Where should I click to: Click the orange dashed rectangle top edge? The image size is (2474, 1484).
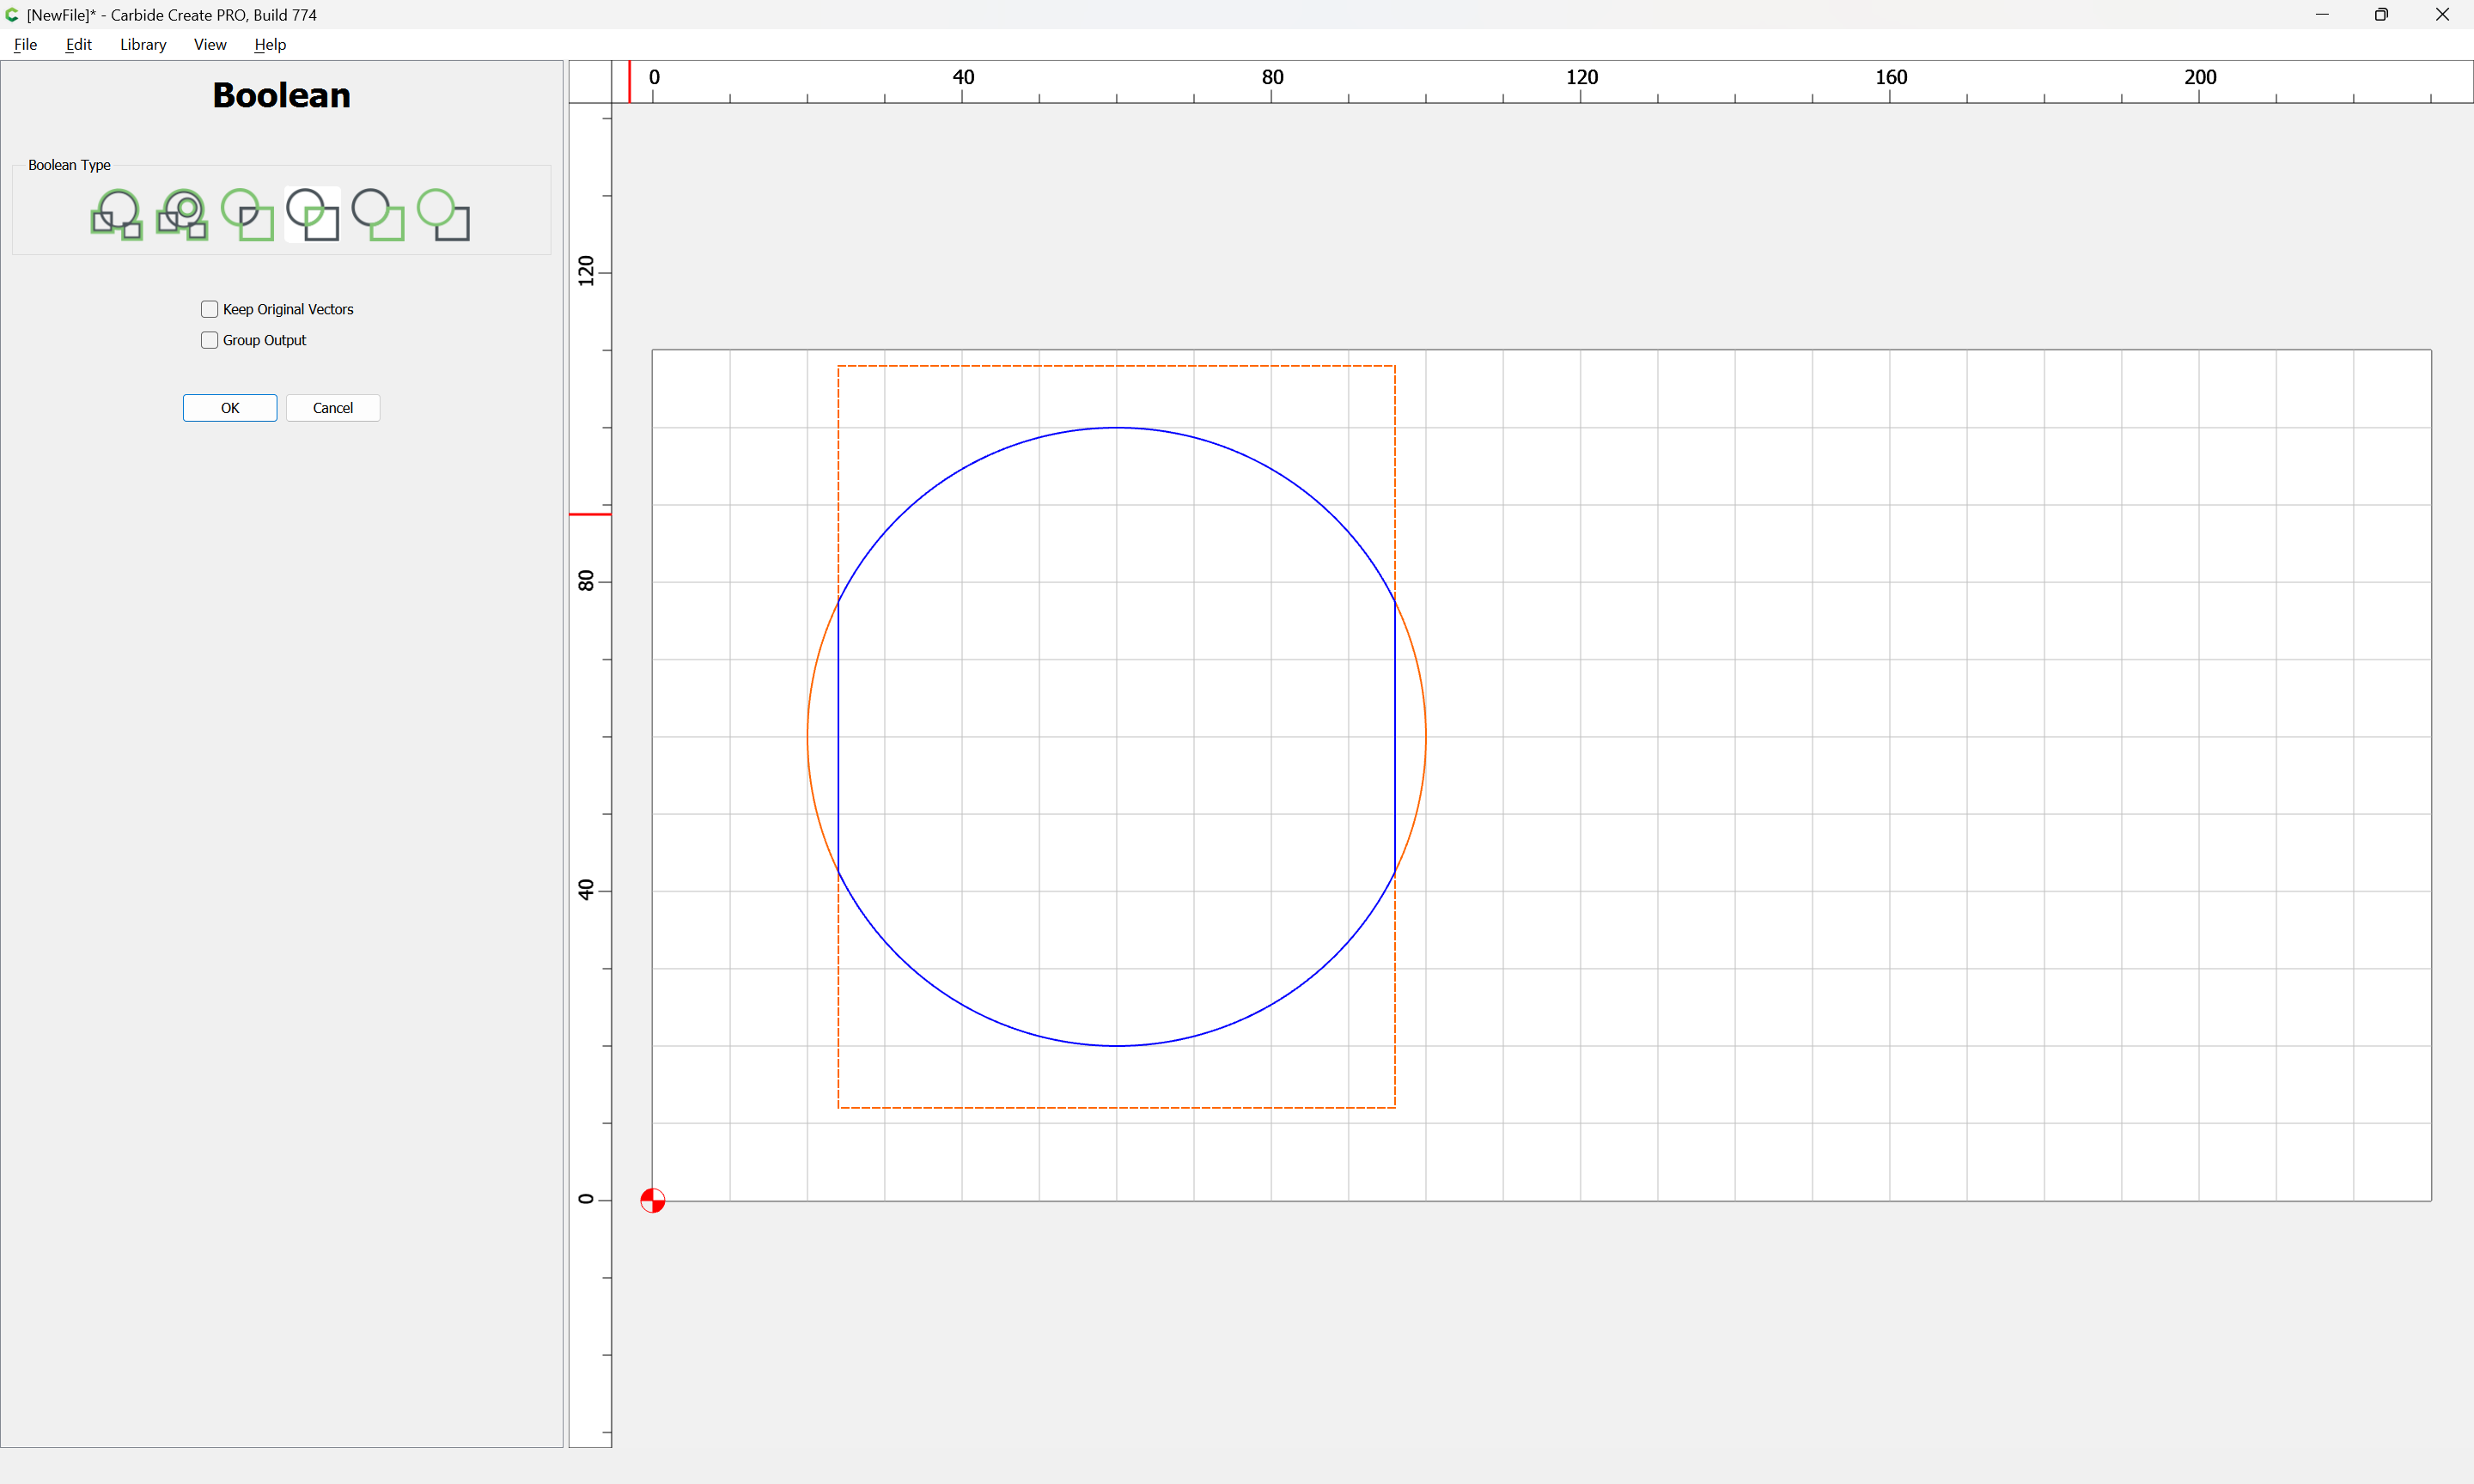pos(1117,366)
